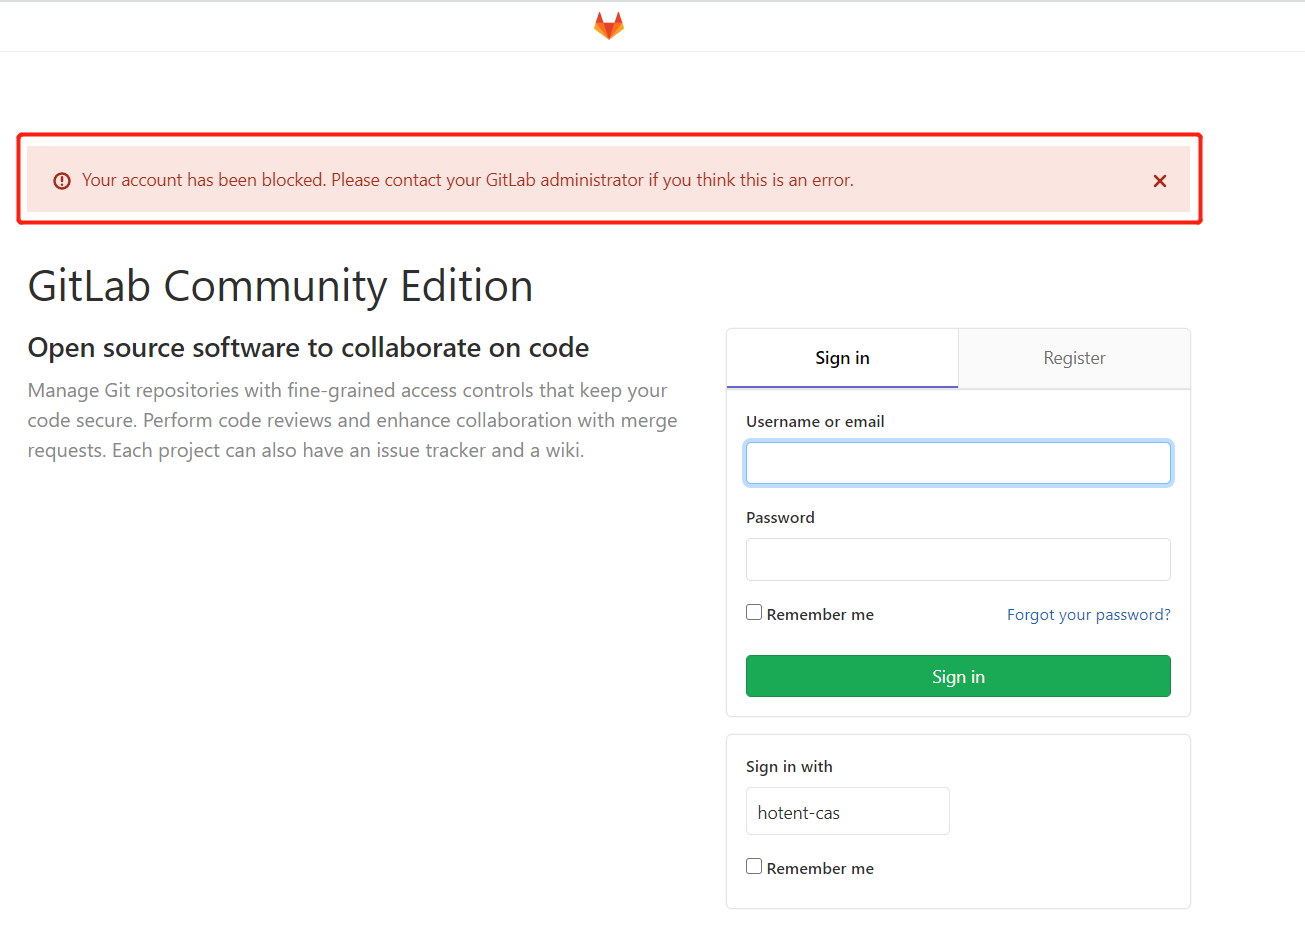
Task: Click the alert warning exclamation icon
Action: [62, 181]
